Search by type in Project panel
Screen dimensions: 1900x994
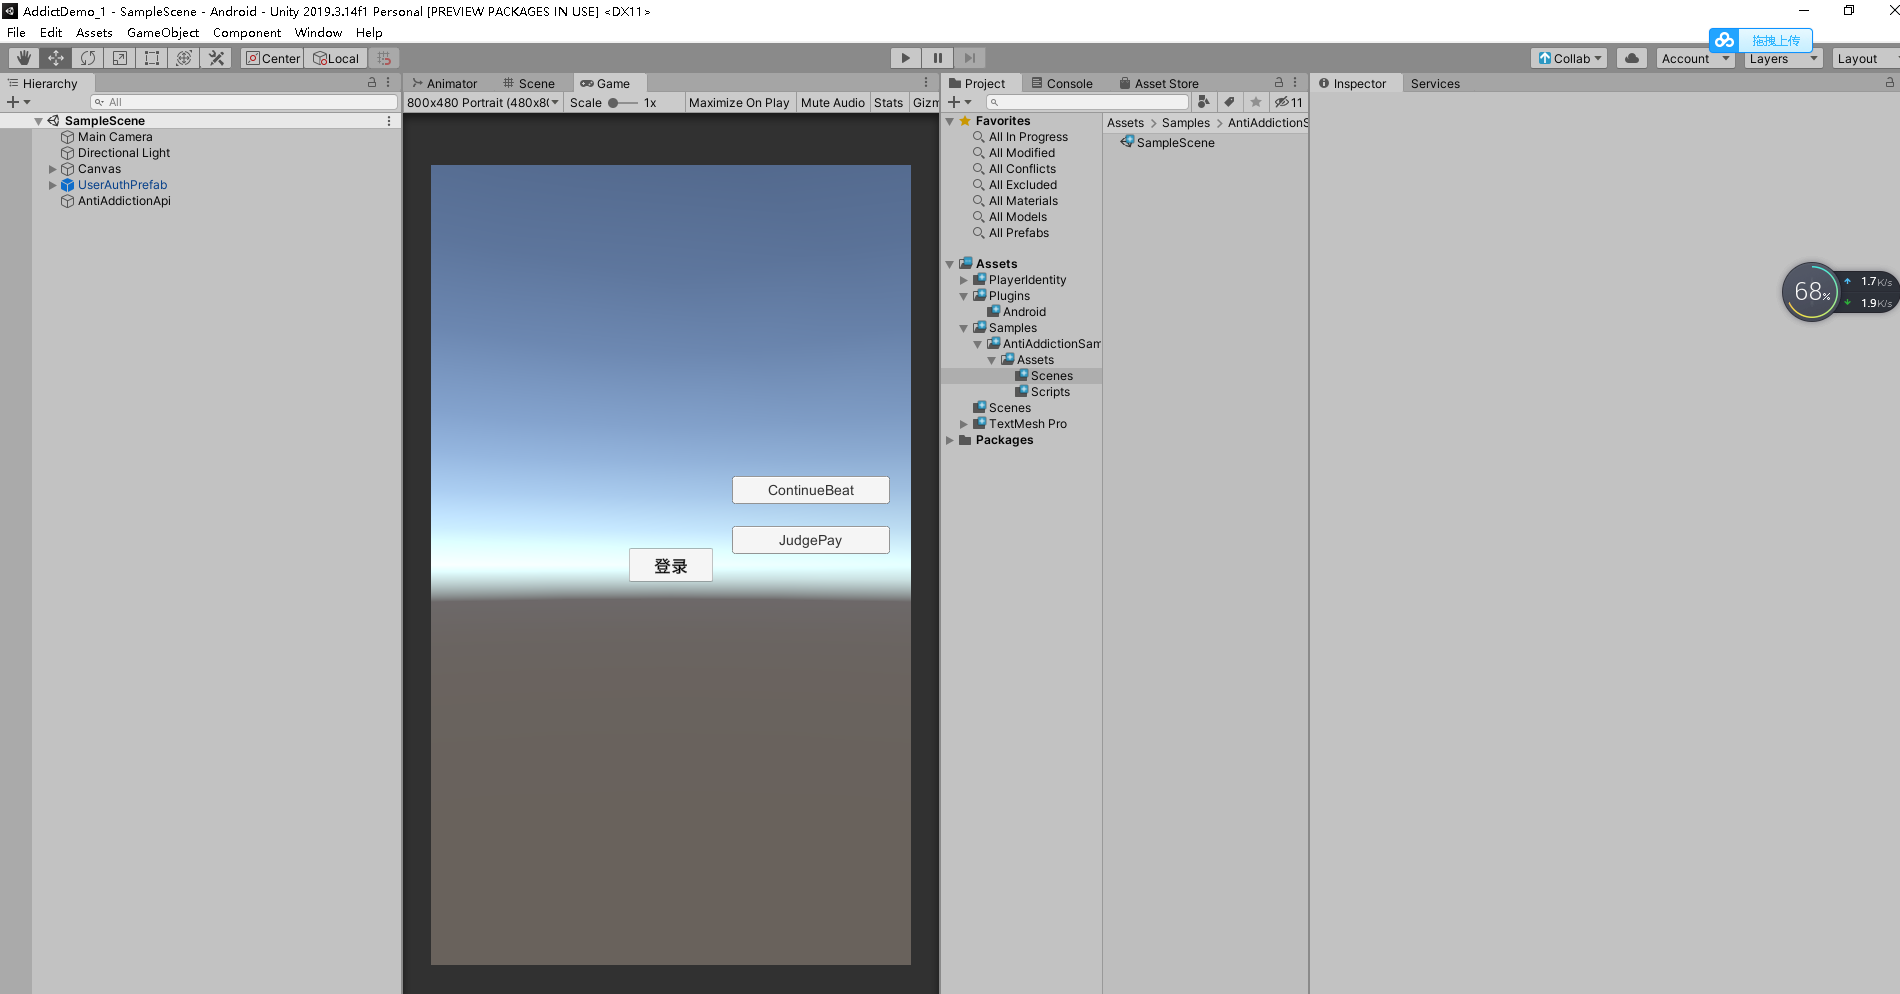point(1204,102)
